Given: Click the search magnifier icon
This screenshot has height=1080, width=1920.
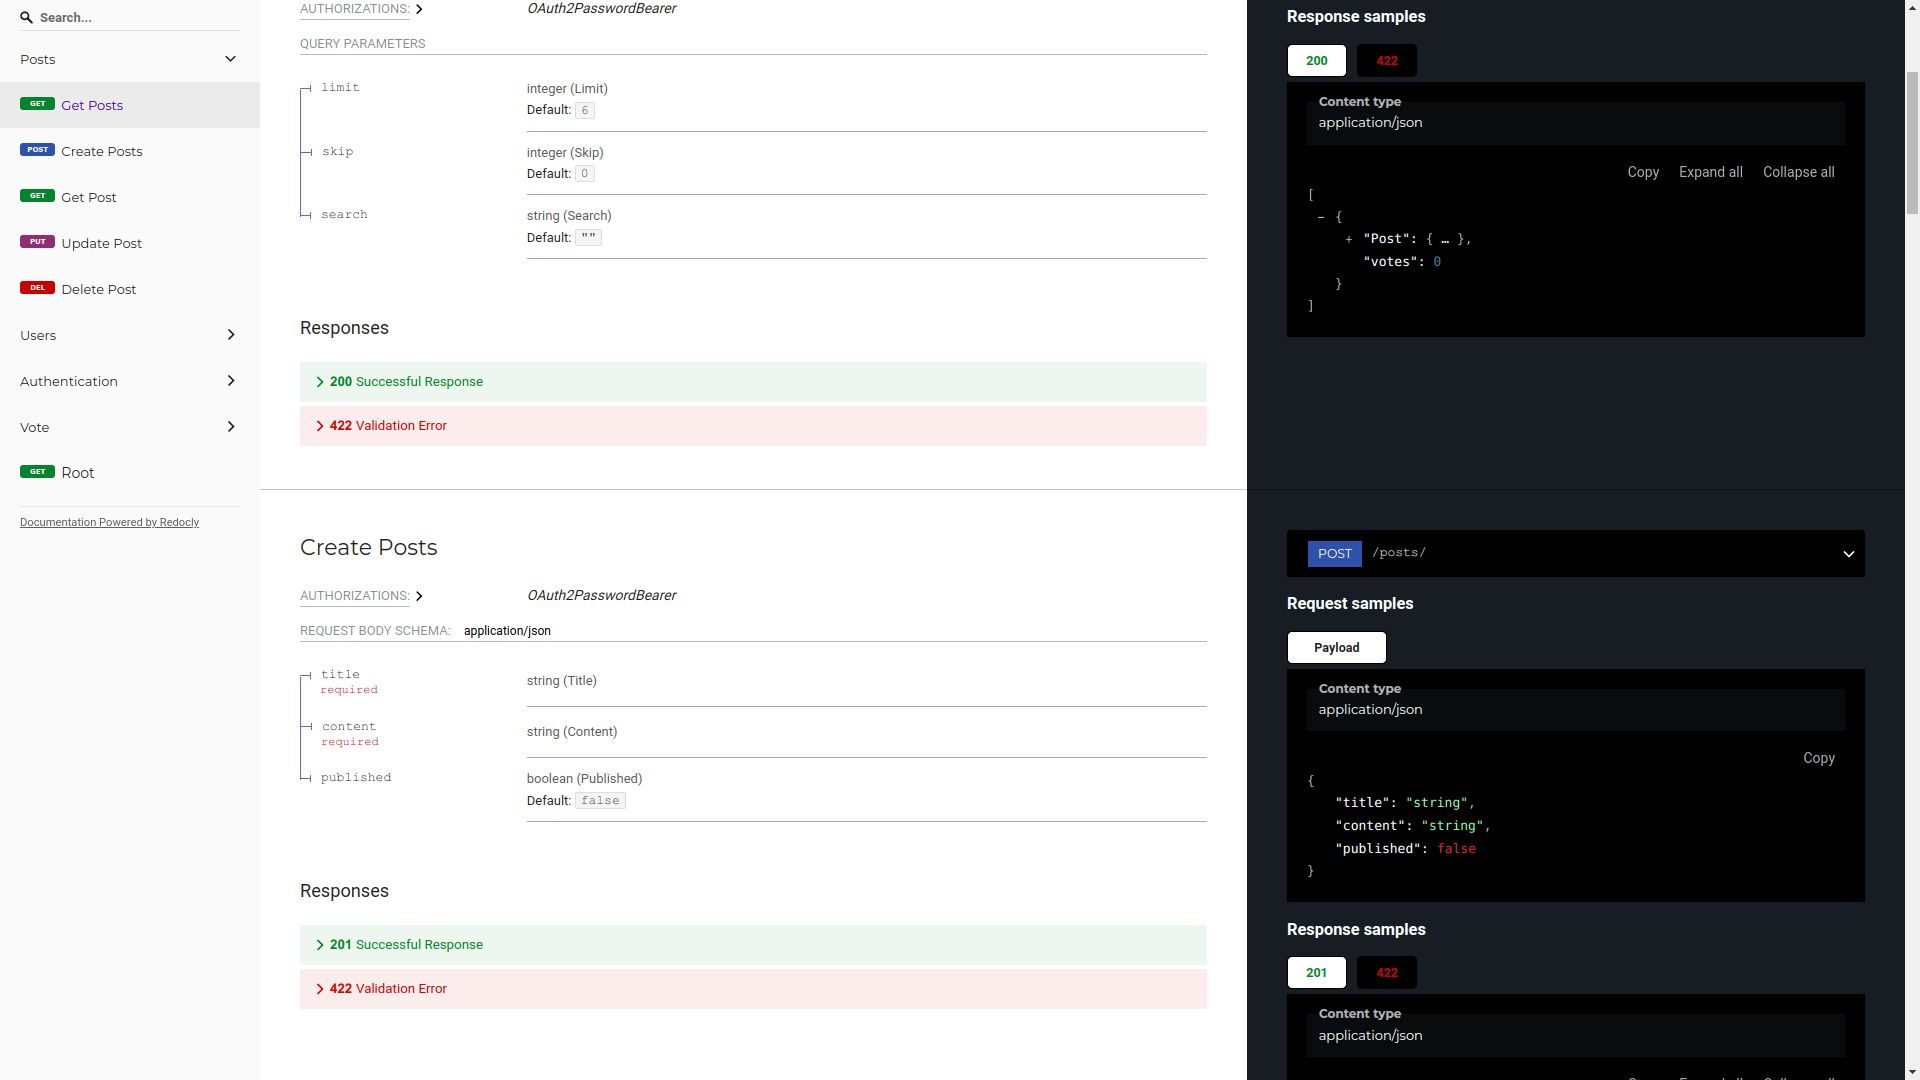Looking at the screenshot, I should [x=26, y=17].
